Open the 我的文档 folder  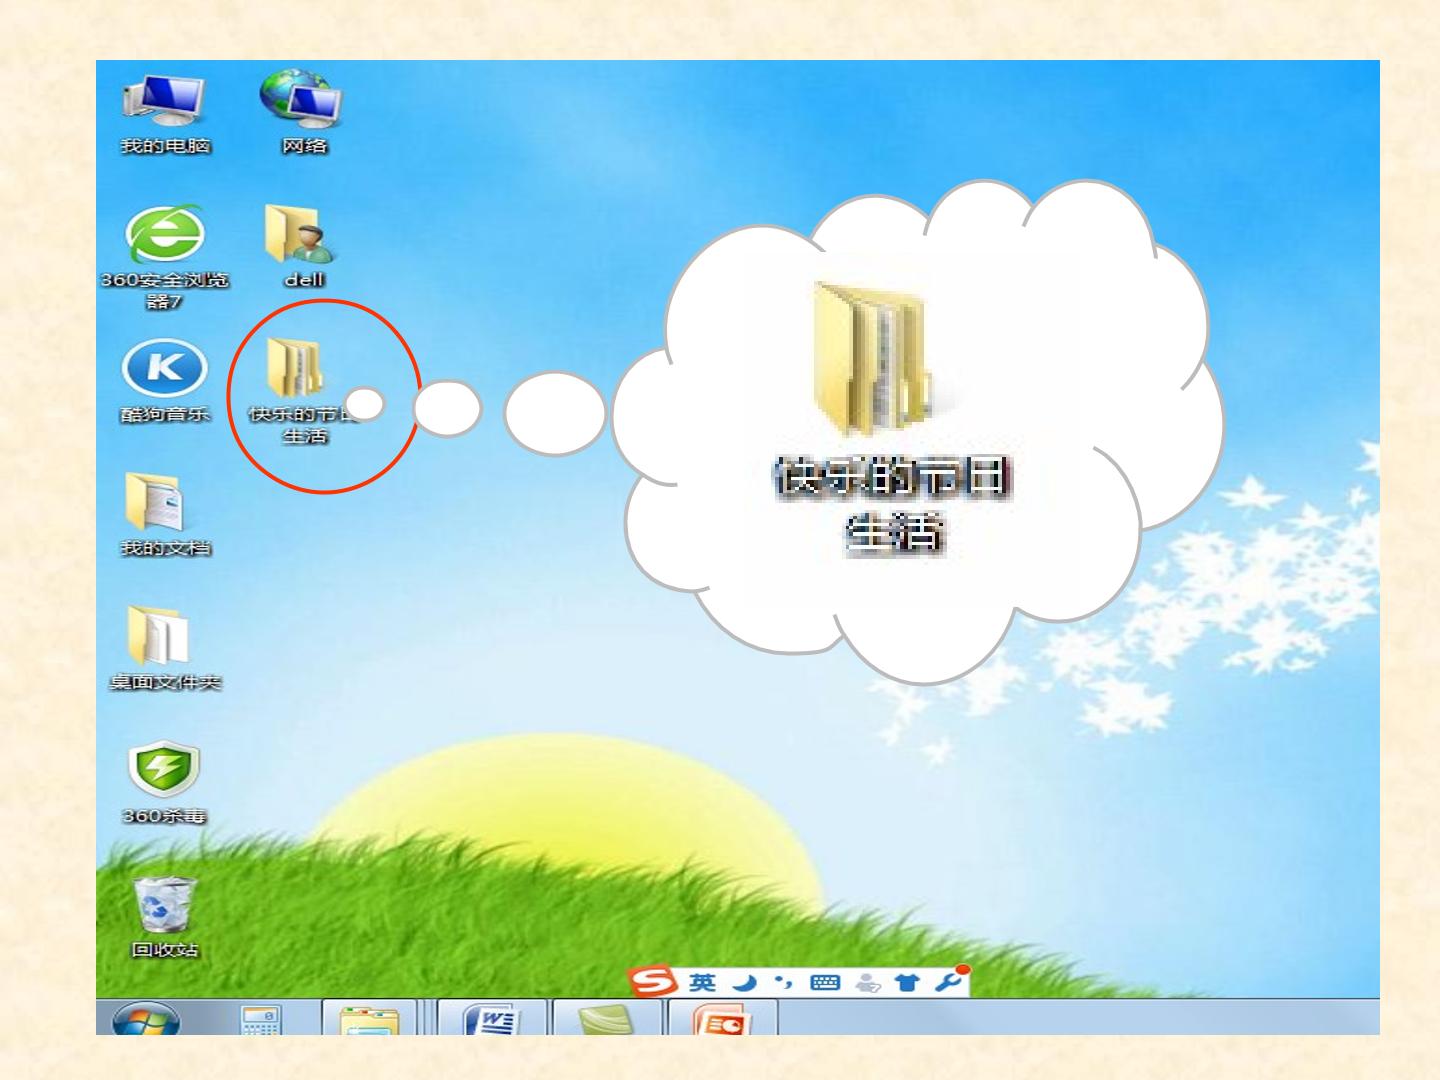(x=164, y=515)
